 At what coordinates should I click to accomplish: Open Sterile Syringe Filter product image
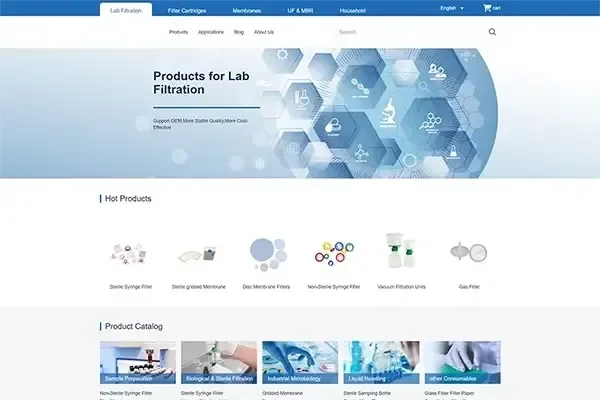tap(130, 253)
